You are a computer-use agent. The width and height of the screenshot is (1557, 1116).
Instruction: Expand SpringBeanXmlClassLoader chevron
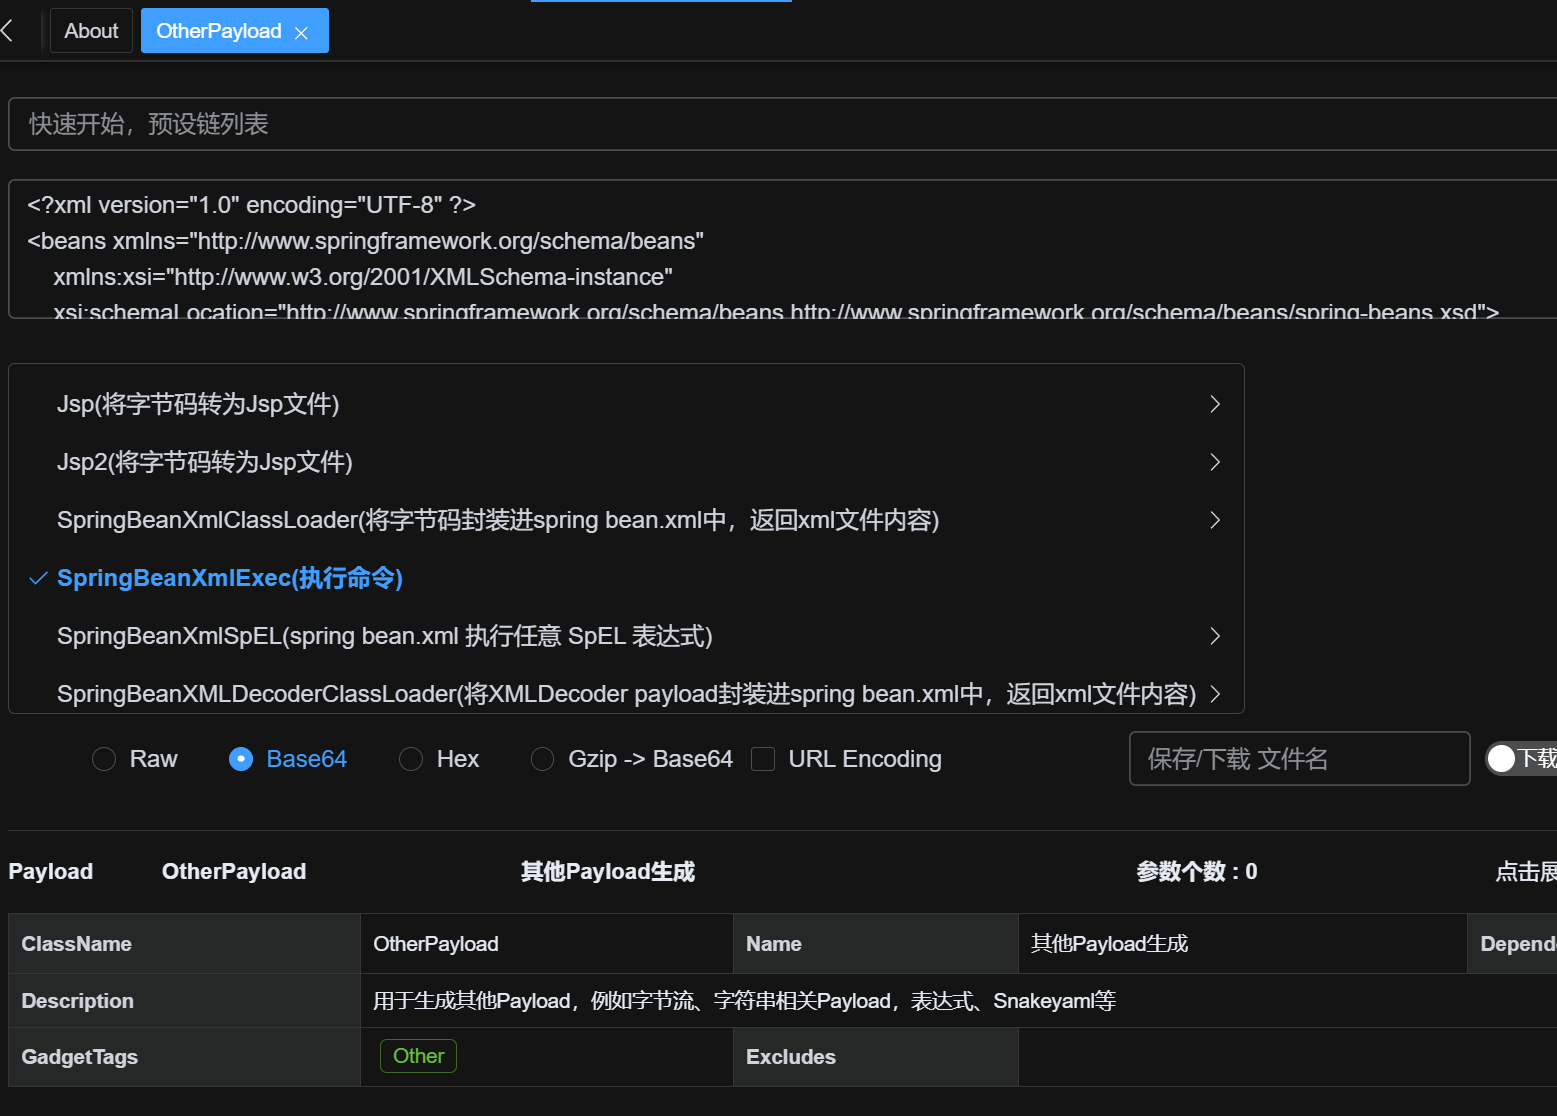tap(1214, 520)
